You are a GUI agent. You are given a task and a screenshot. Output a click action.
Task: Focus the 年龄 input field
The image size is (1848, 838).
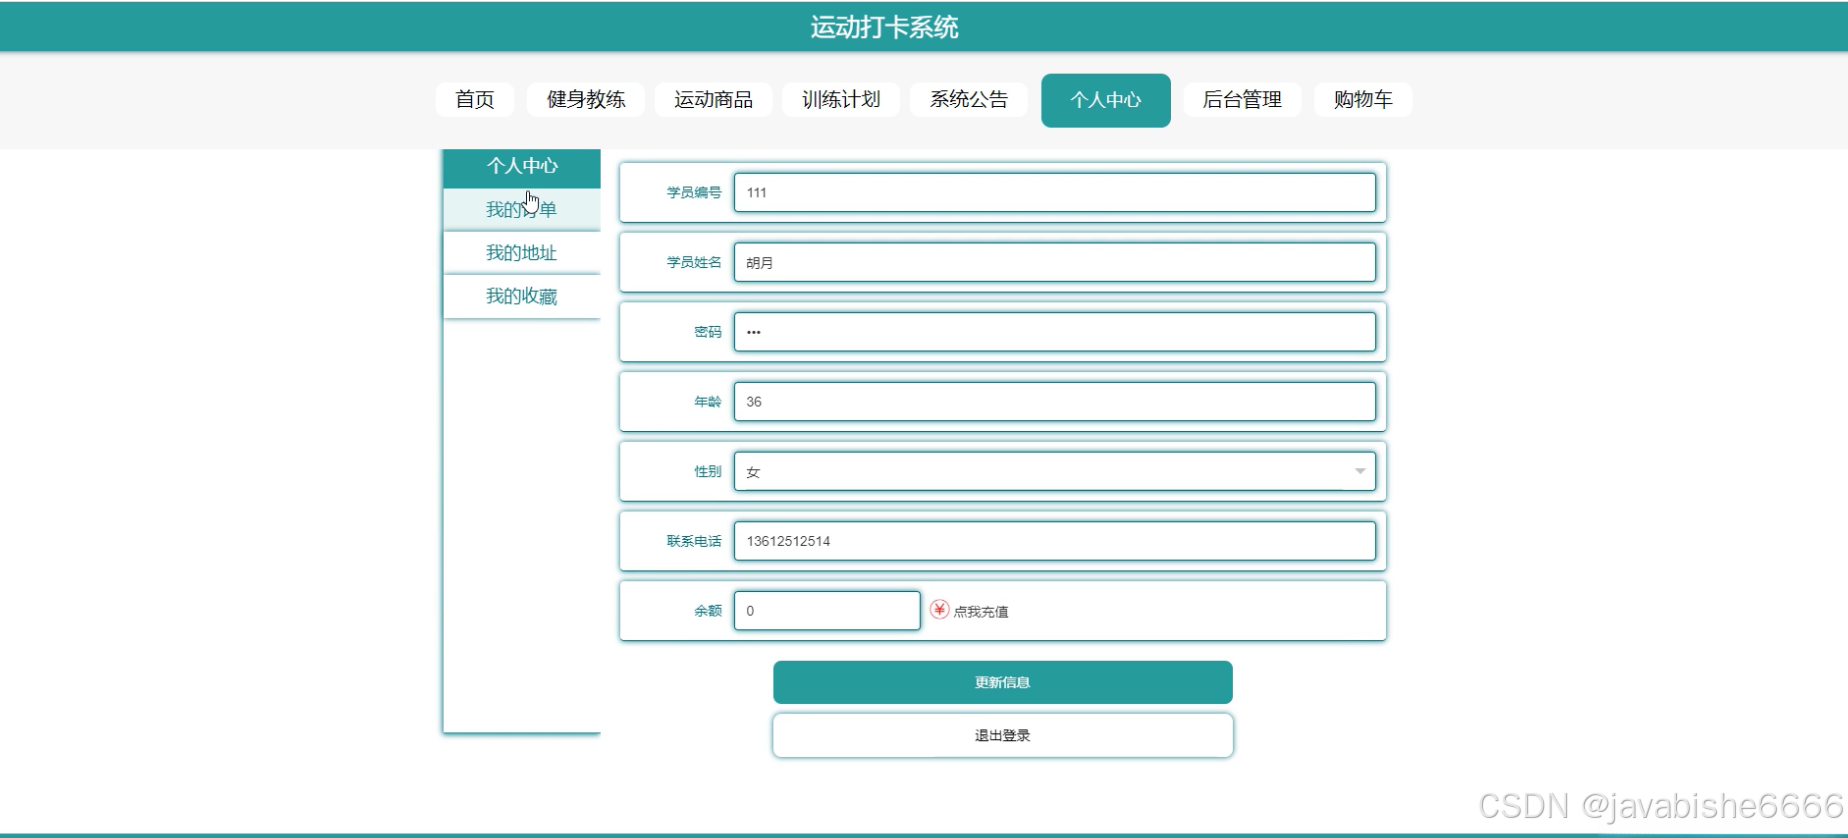click(1055, 401)
